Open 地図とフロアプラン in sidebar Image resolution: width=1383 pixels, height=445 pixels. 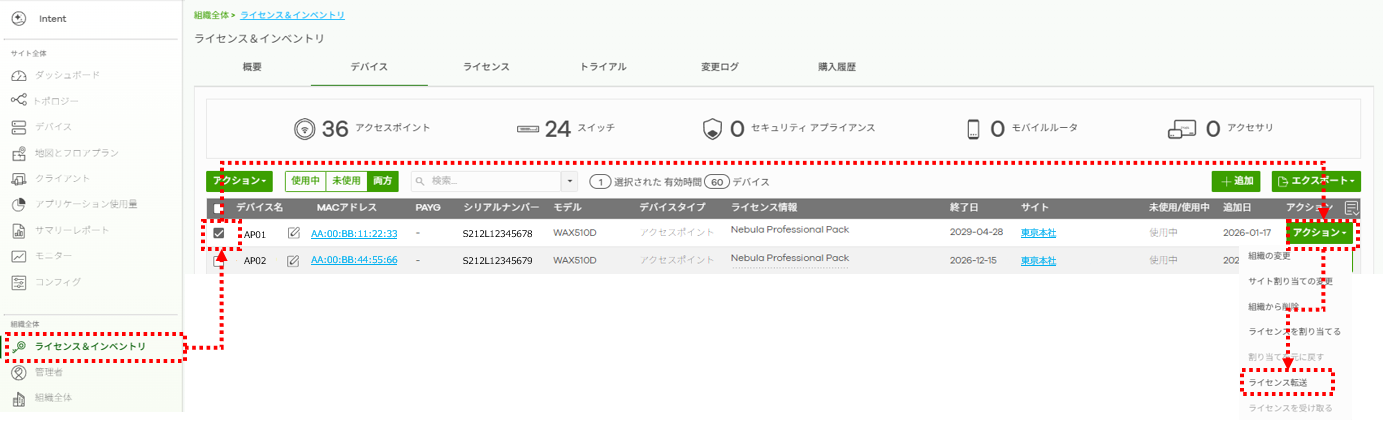point(77,153)
